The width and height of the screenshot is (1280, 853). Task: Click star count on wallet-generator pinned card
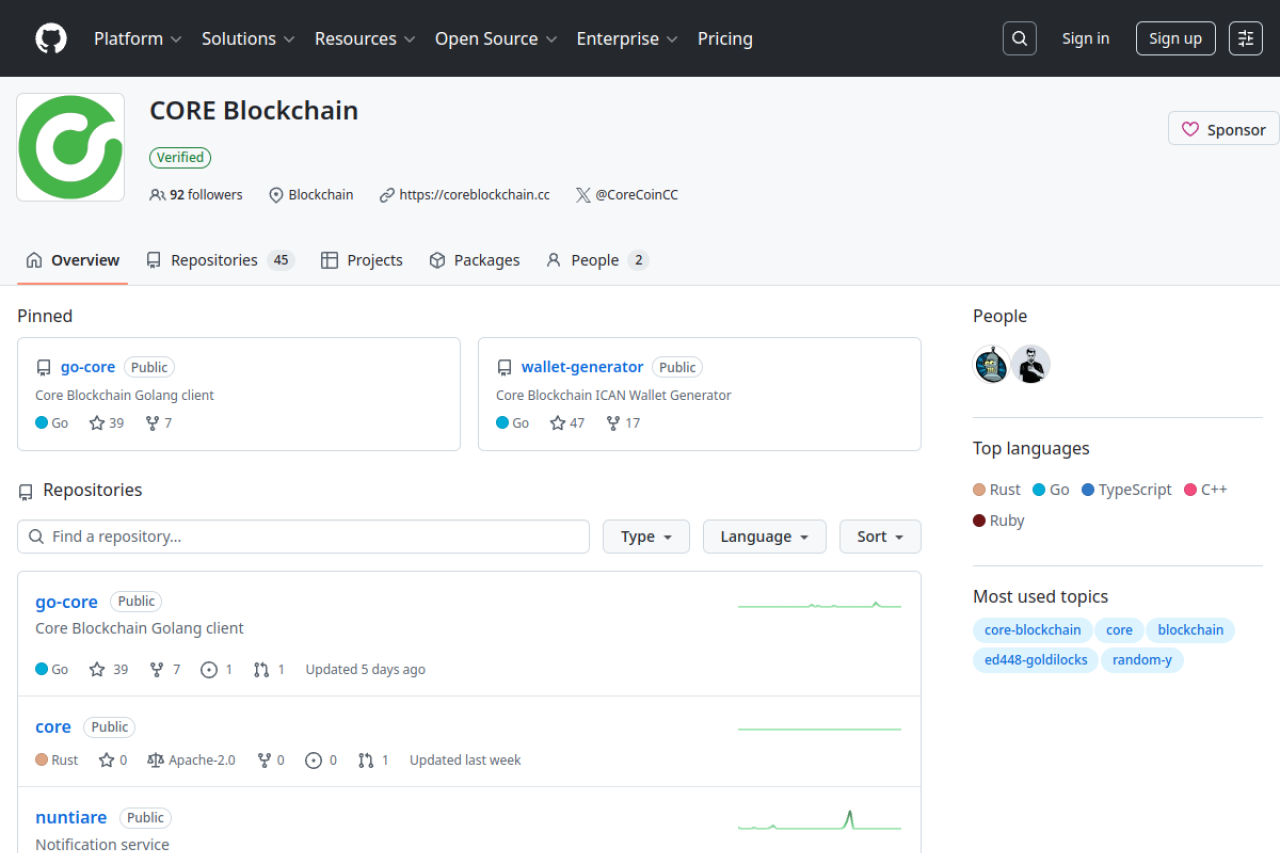click(x=567, y=423)
